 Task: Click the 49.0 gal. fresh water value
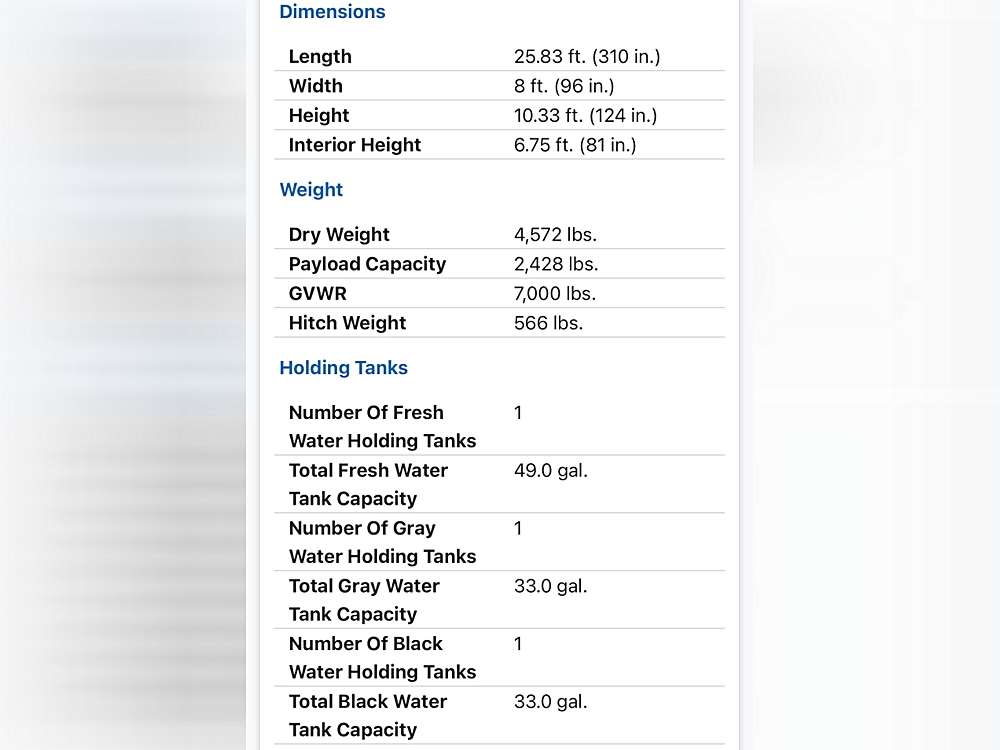pos(550,470)
